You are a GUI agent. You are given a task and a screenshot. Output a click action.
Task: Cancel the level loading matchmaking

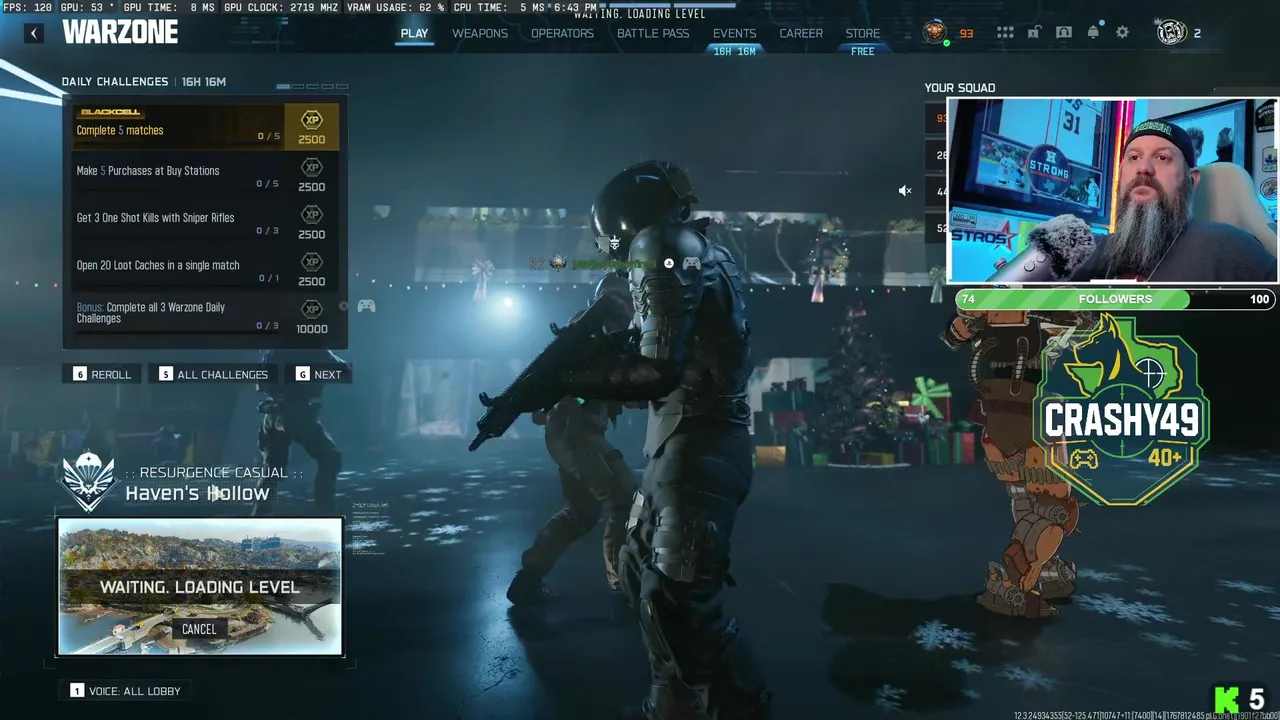199,629
